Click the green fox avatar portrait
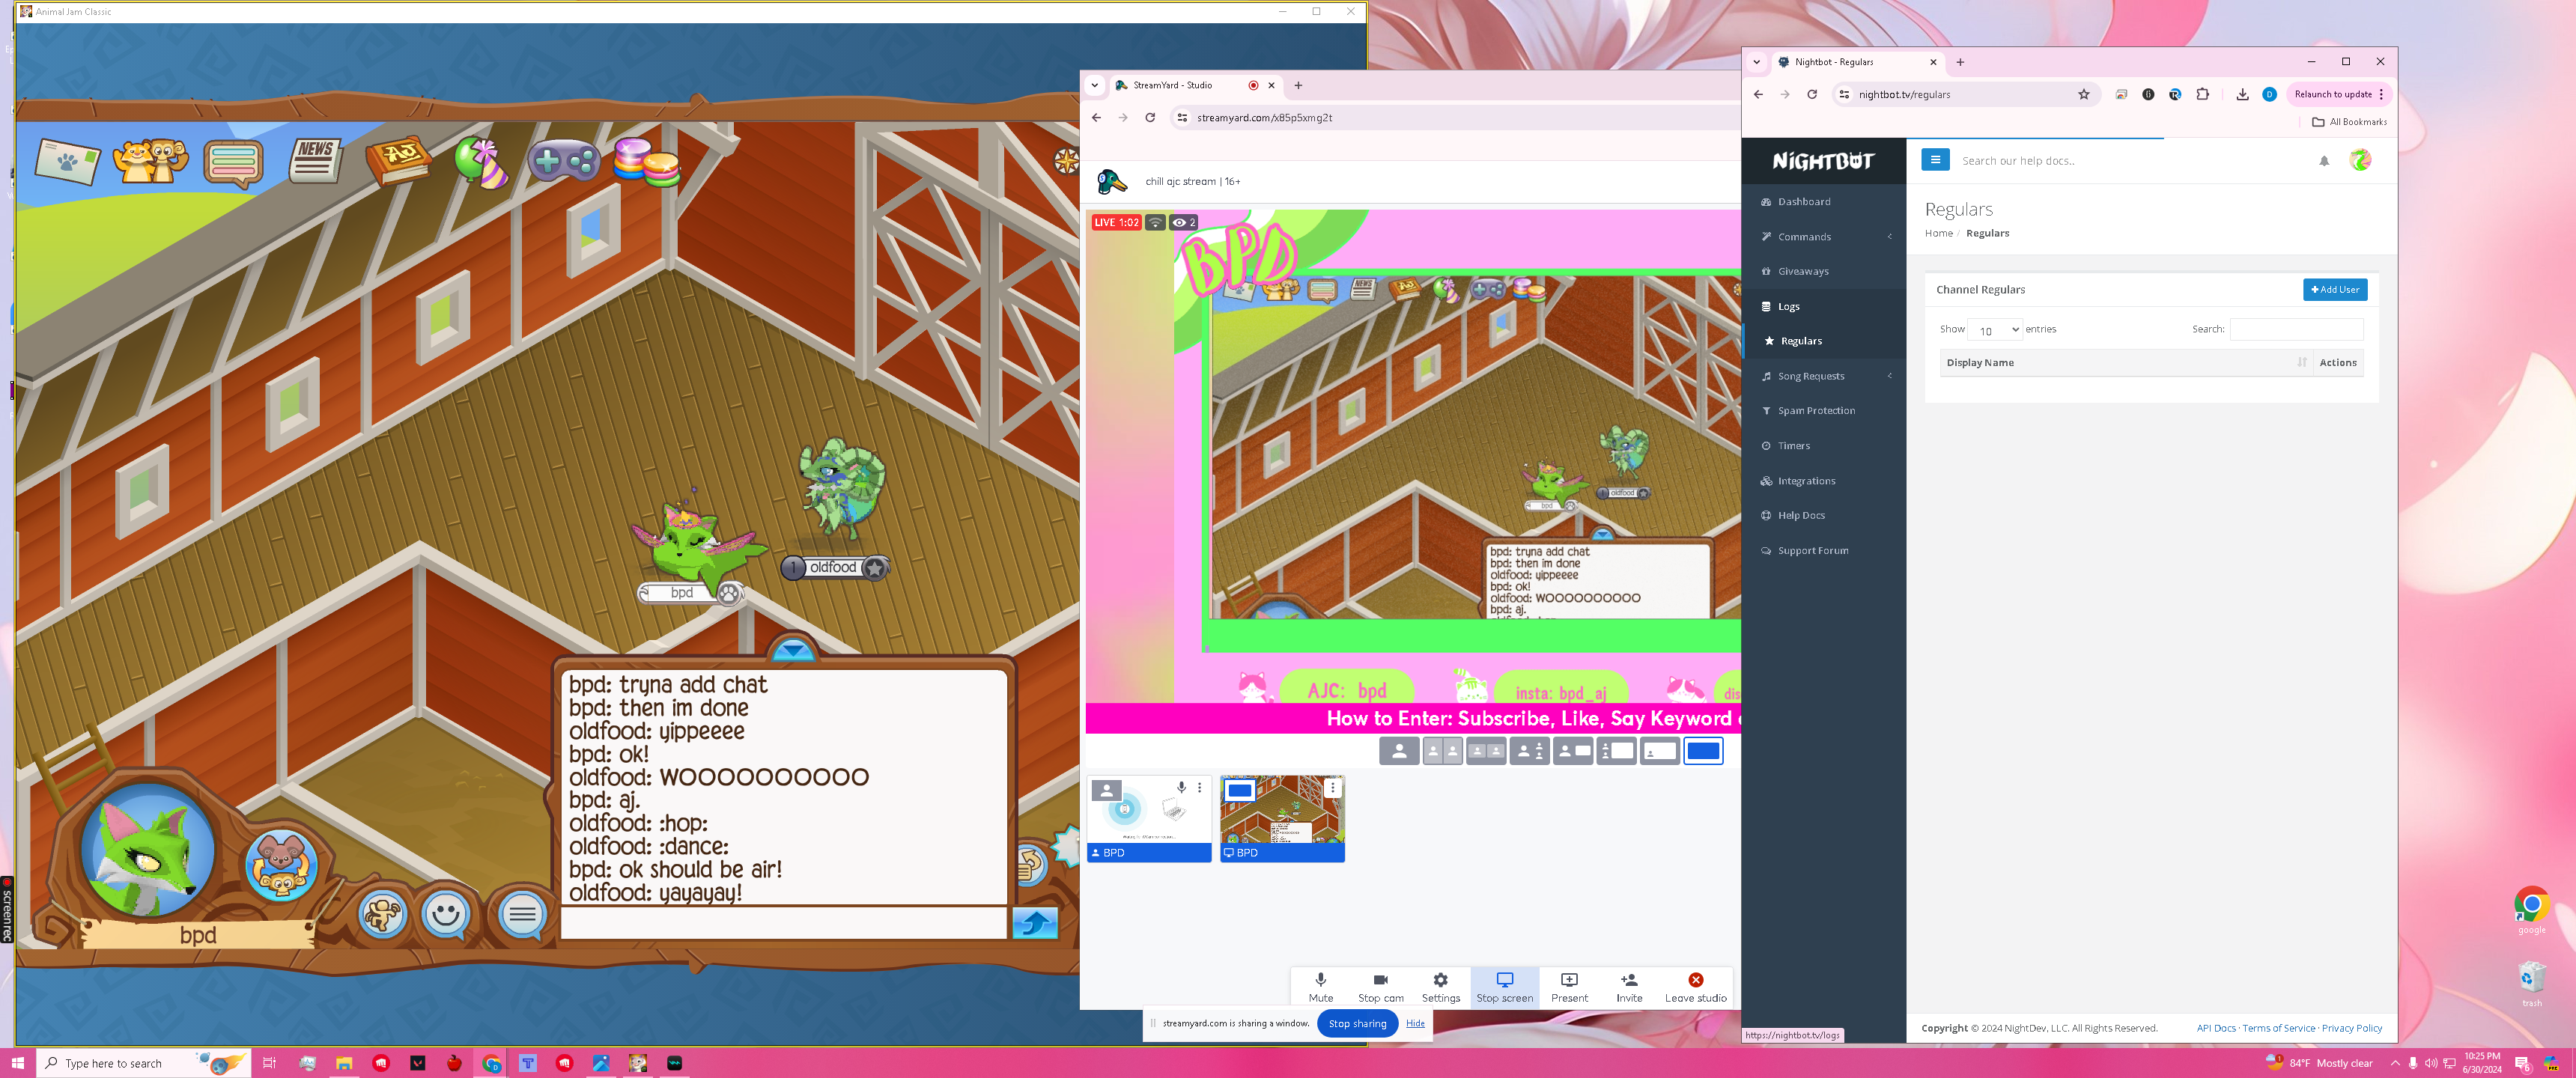The height and width of the screenshot is (1078, 2576). (x=147, y=851)
